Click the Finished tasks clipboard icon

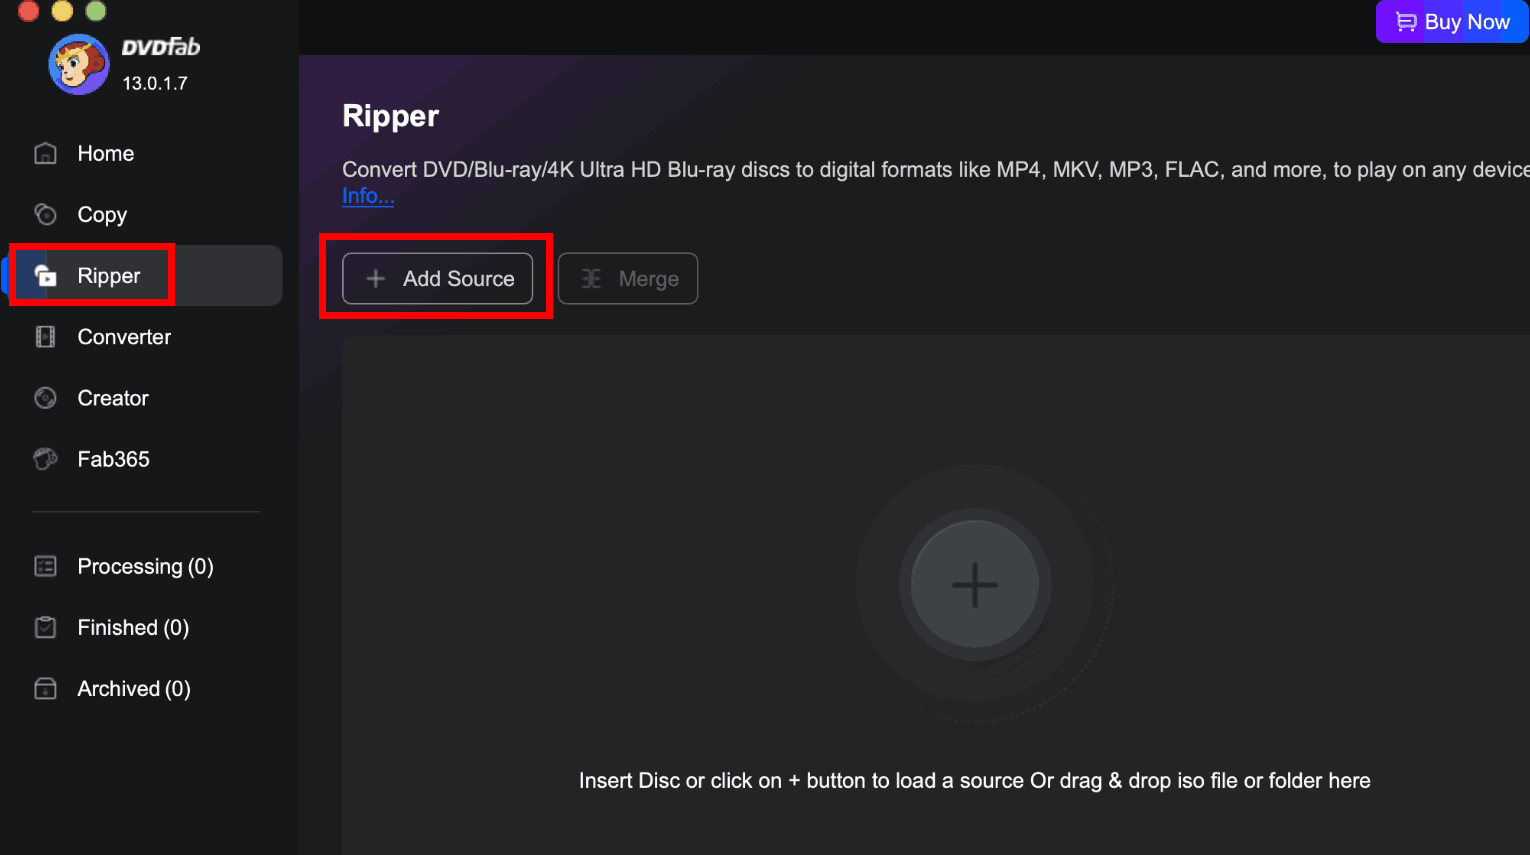click(x=45, y=627)
